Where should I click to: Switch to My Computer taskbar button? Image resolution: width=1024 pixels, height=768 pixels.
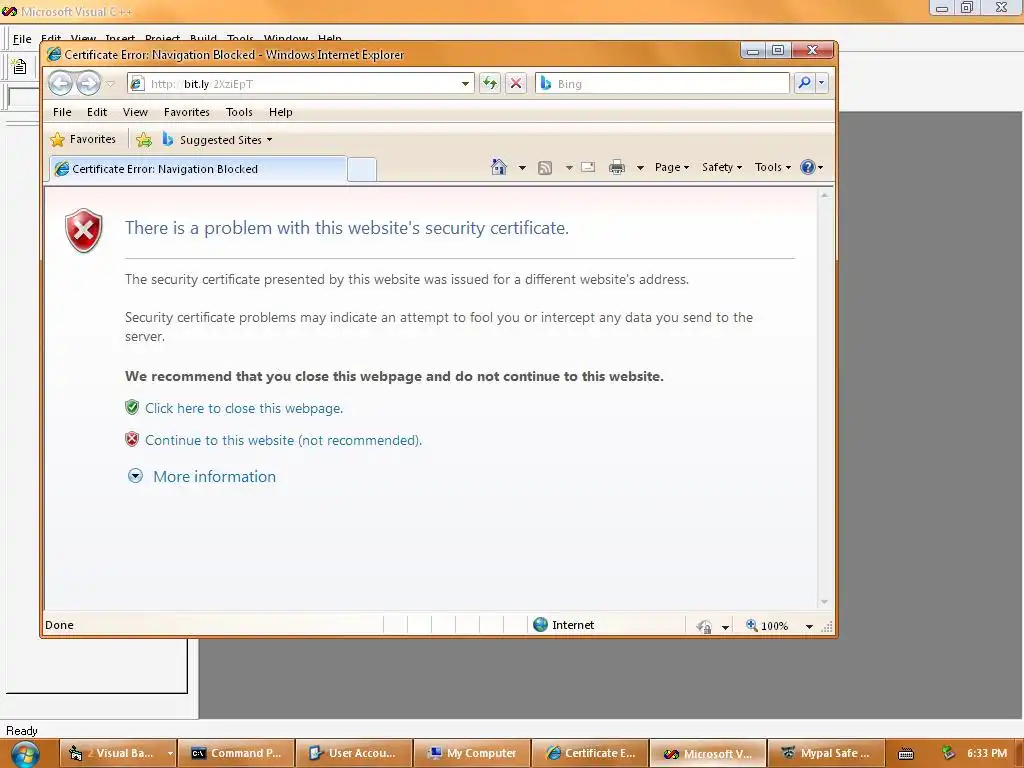coord(472,754)
